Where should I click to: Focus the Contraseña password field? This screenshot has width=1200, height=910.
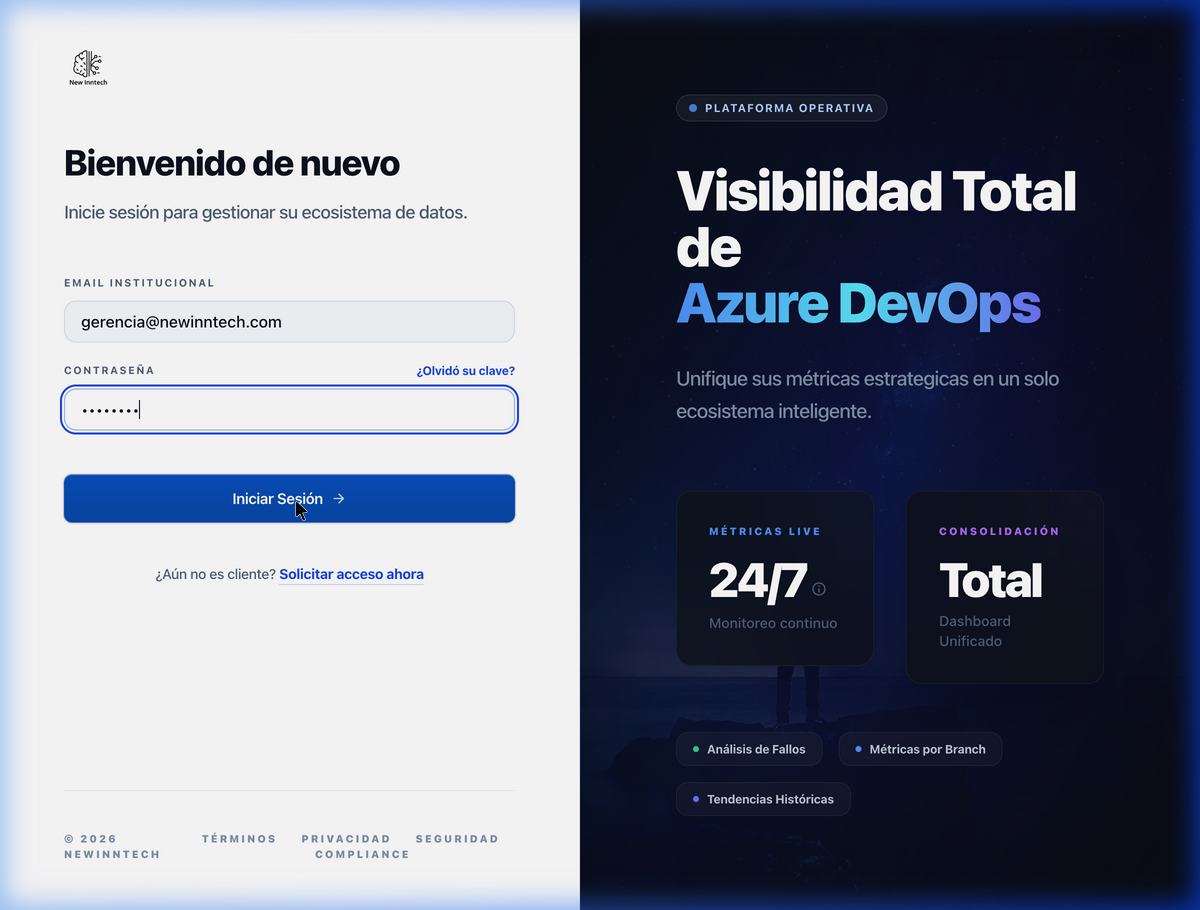[x=289, y=410]
